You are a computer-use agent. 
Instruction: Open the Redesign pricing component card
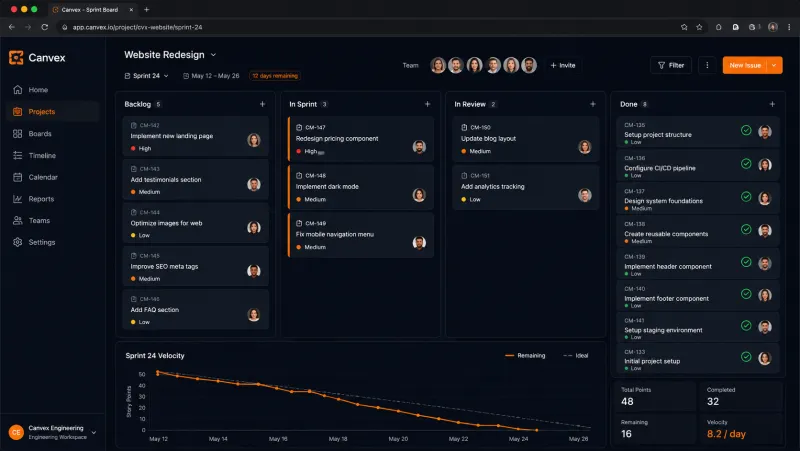click(361, 139)
